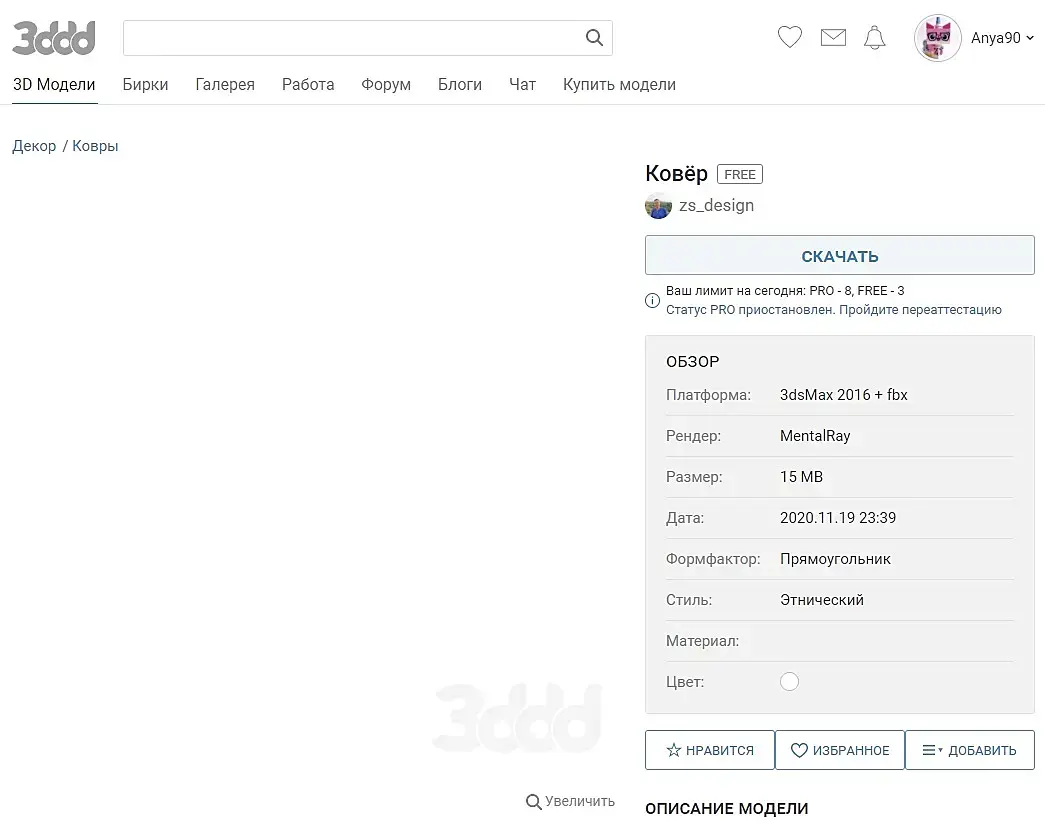Click the НРАВИТСЯ like button
Screen dimensions: 1045x834
click(710, 750)
